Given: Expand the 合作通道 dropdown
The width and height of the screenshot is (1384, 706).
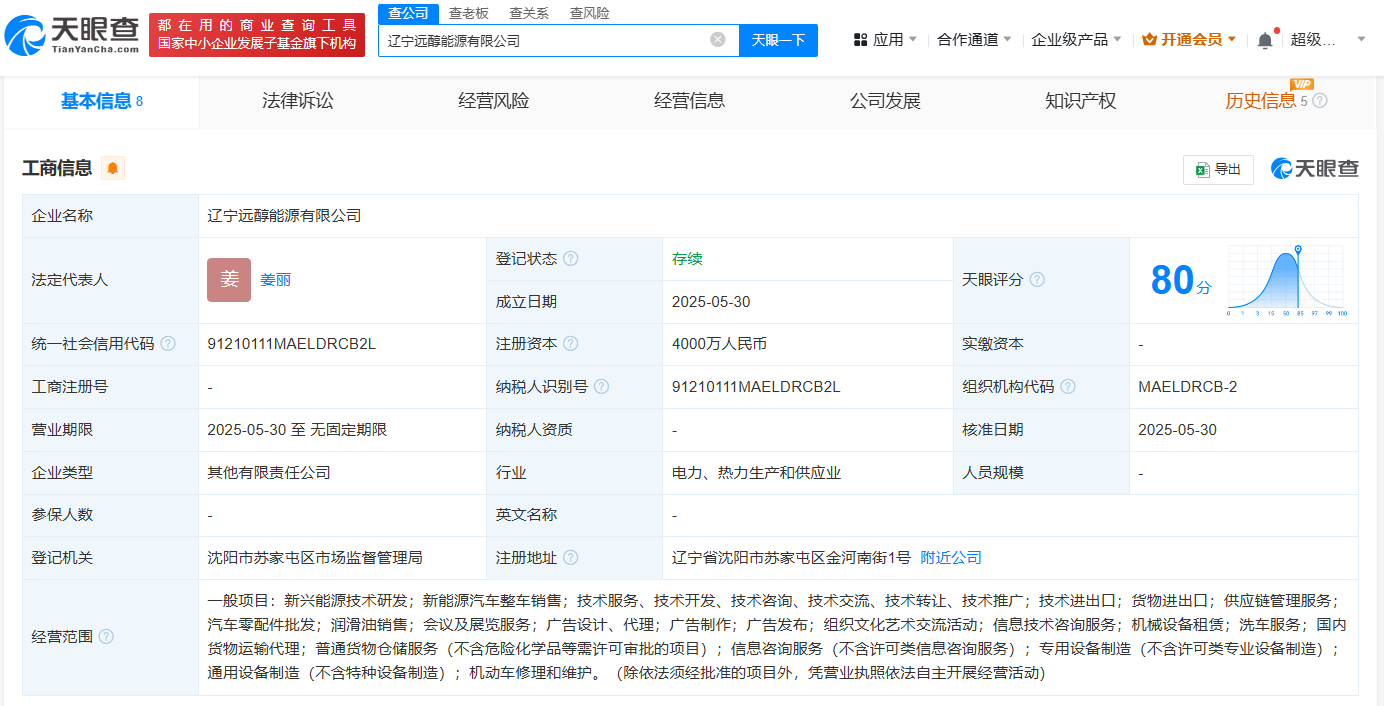Looking at the screenshot, I should click(974, 40).
